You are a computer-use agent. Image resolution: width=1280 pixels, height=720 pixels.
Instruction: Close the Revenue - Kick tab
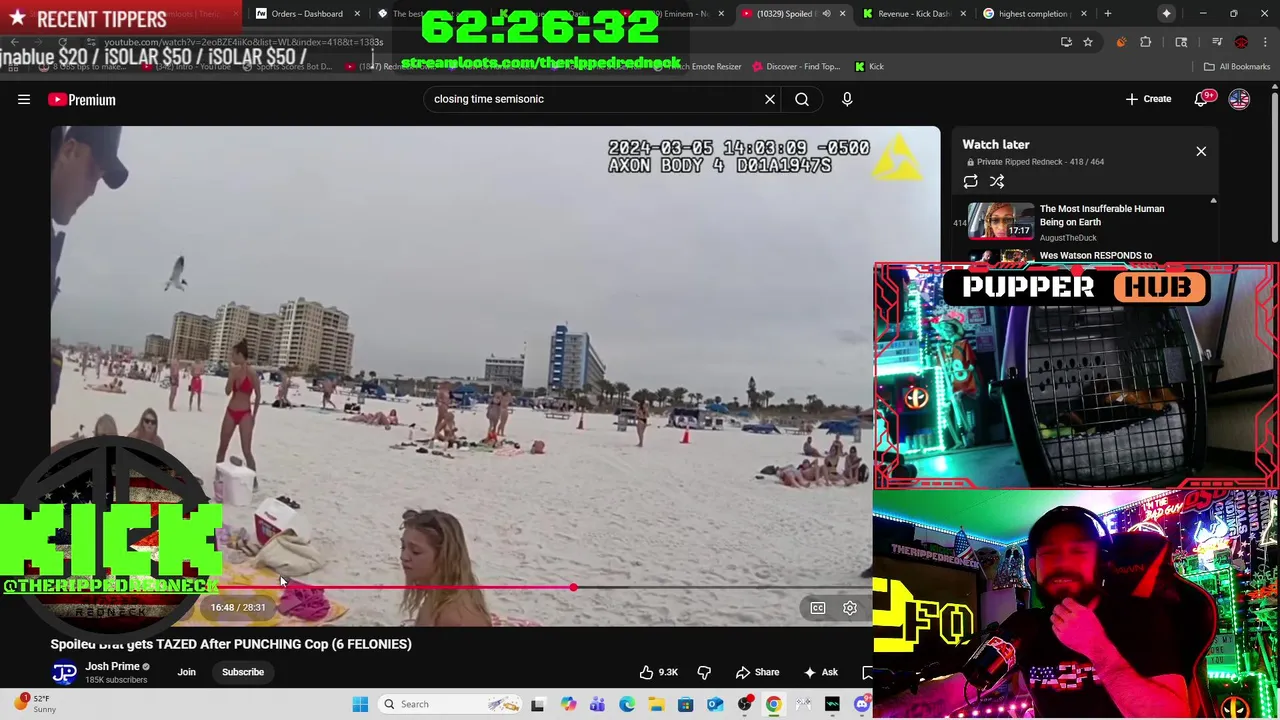point(963,14)
